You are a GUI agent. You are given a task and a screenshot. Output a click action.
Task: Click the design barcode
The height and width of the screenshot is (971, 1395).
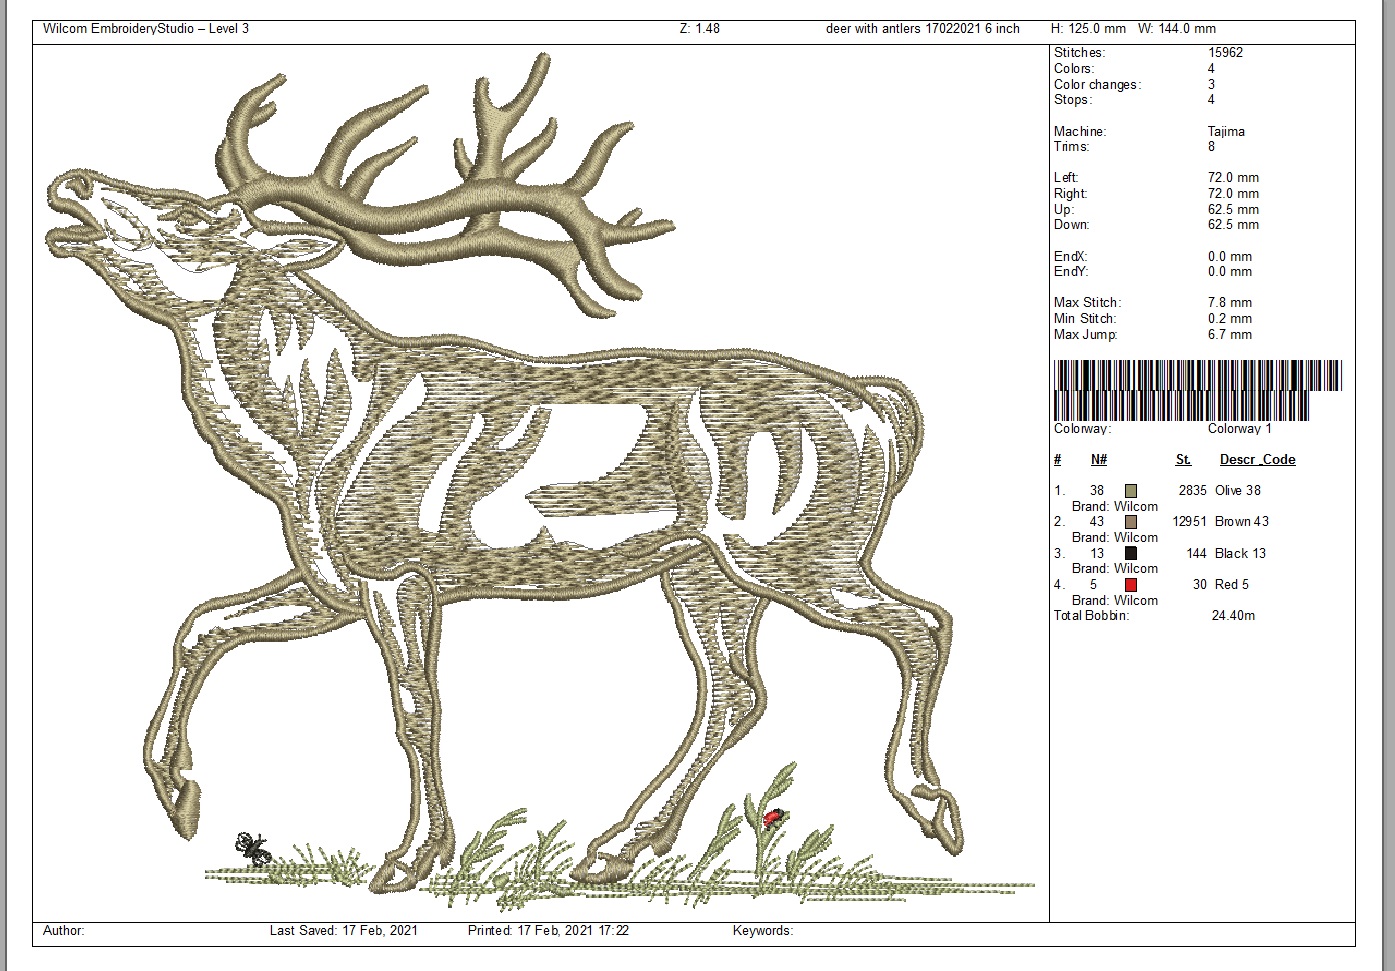[x=1197, y=390]
